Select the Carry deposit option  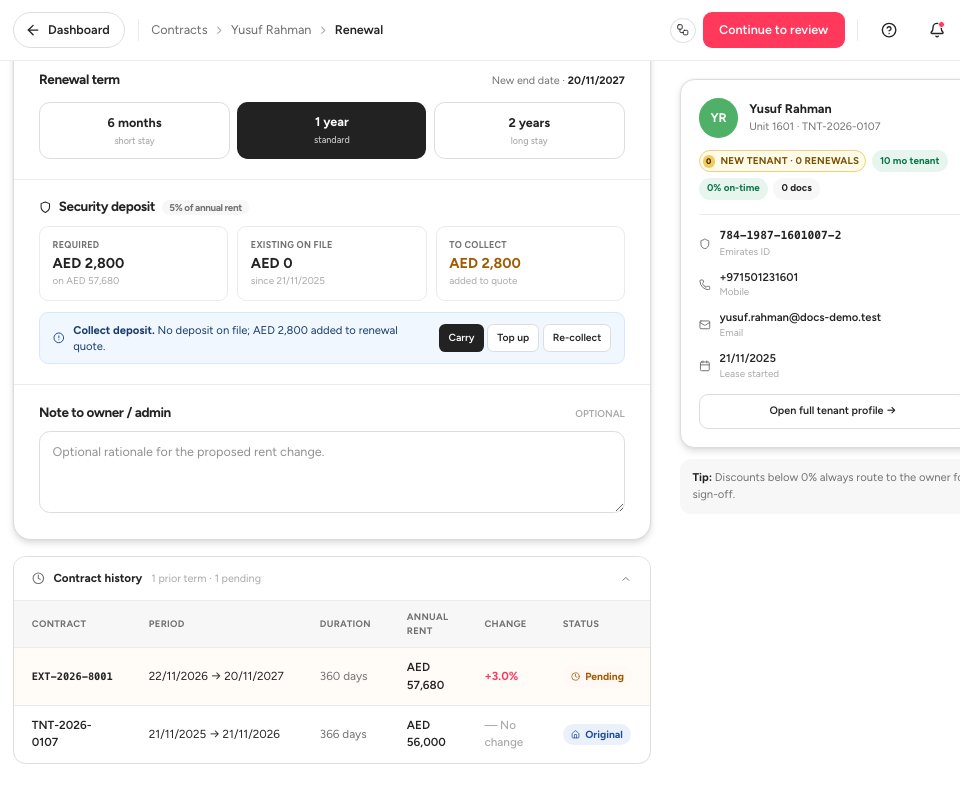[x=461, y=338]
